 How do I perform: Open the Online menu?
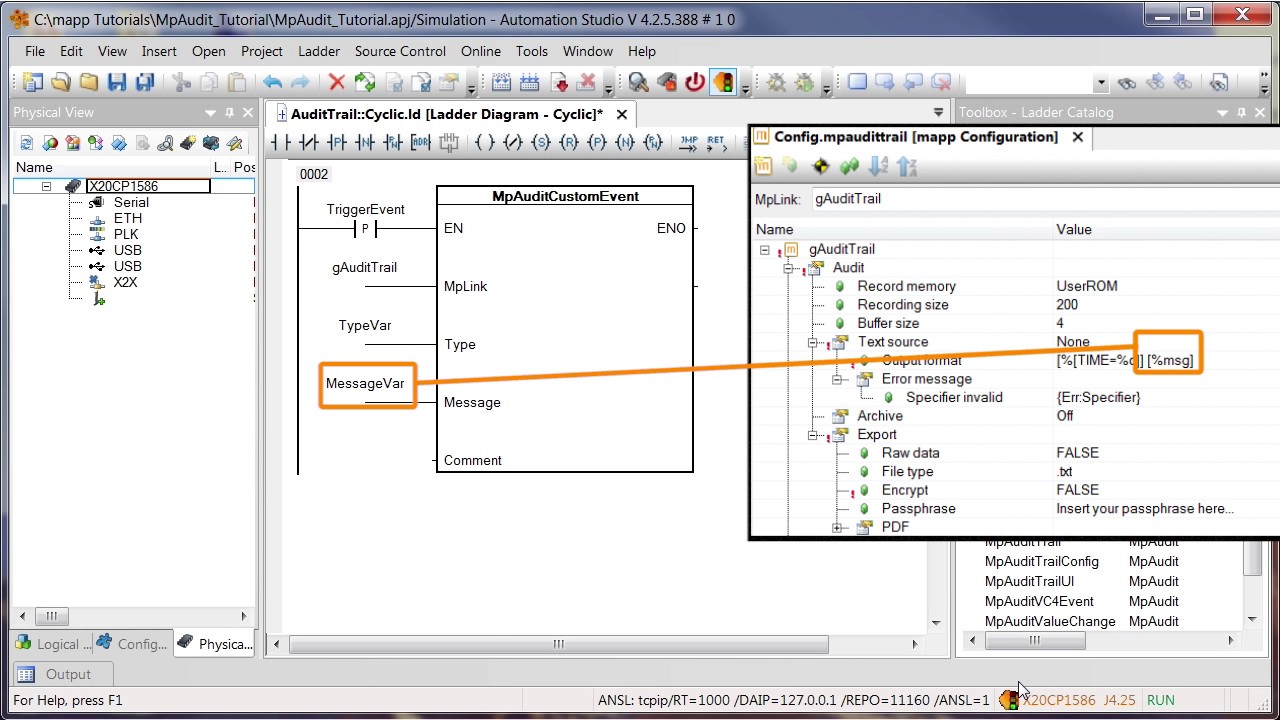click(x=481, y=51)
